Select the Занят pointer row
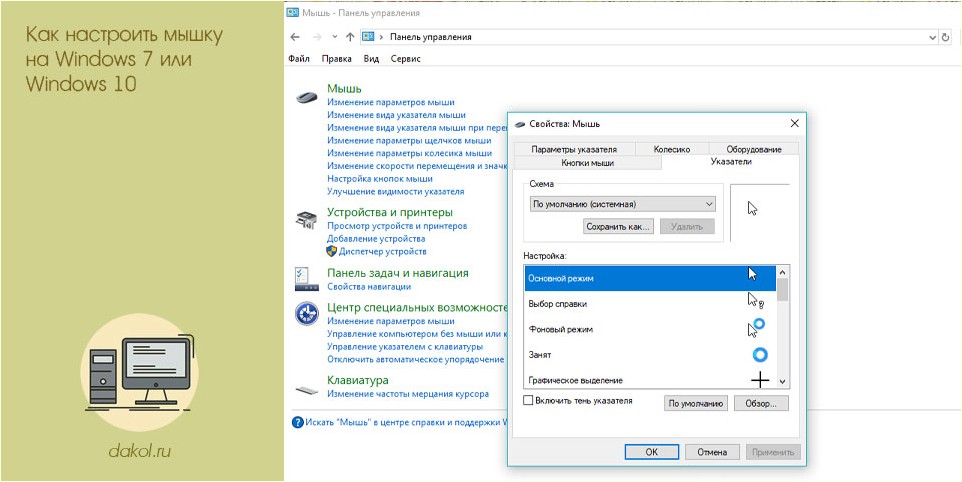 pyautogui.click(x=651, y=355)
